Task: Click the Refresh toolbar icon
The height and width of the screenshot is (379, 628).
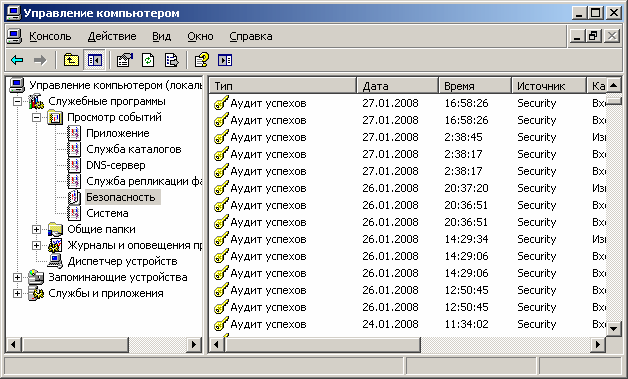Action: (x=148, y=60)
